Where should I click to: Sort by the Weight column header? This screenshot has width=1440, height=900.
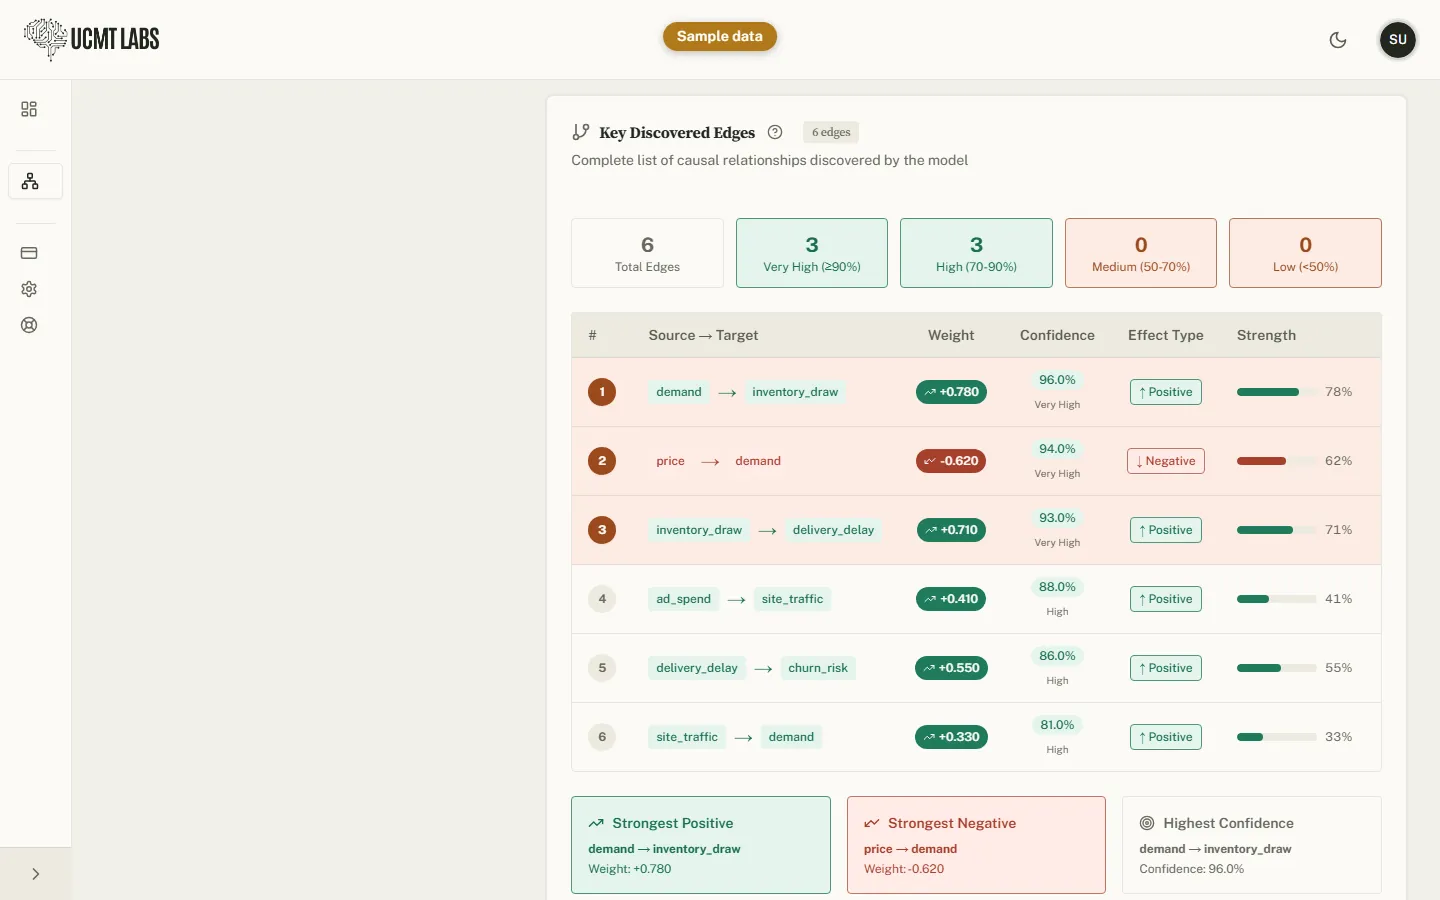click(951, 335)
